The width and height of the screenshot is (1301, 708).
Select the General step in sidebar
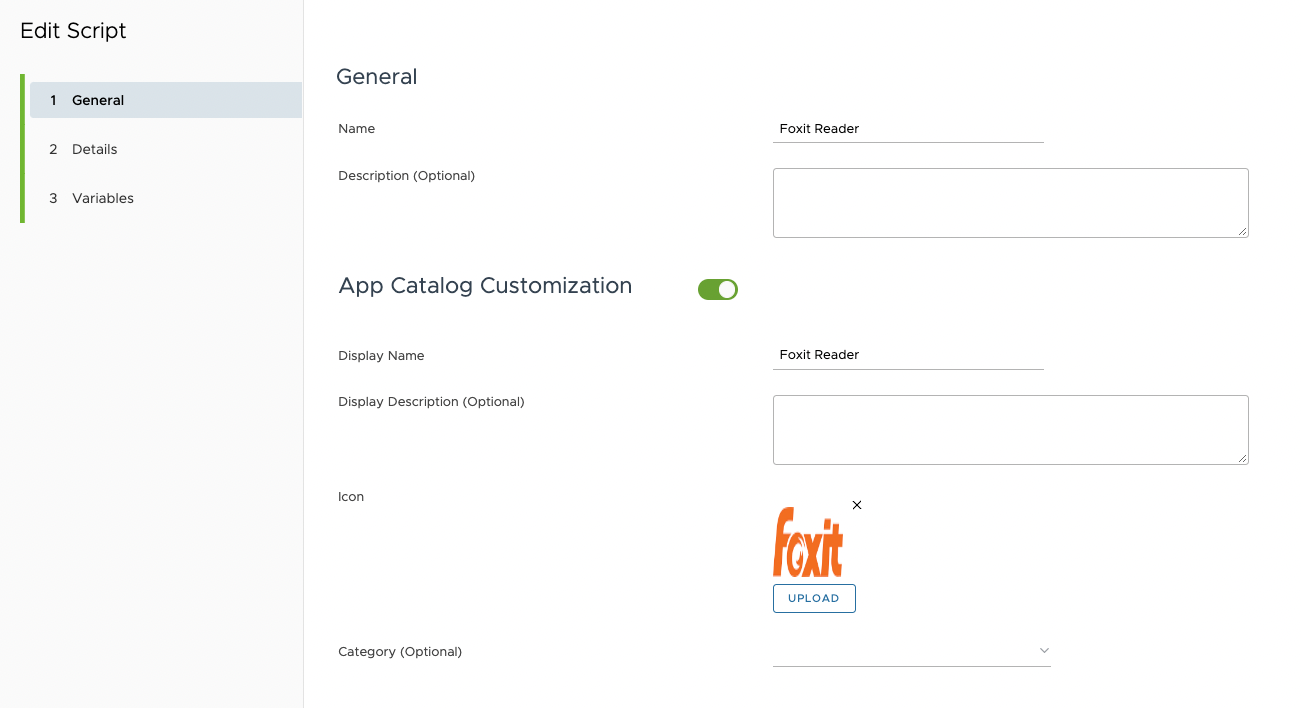click(98, 100)
